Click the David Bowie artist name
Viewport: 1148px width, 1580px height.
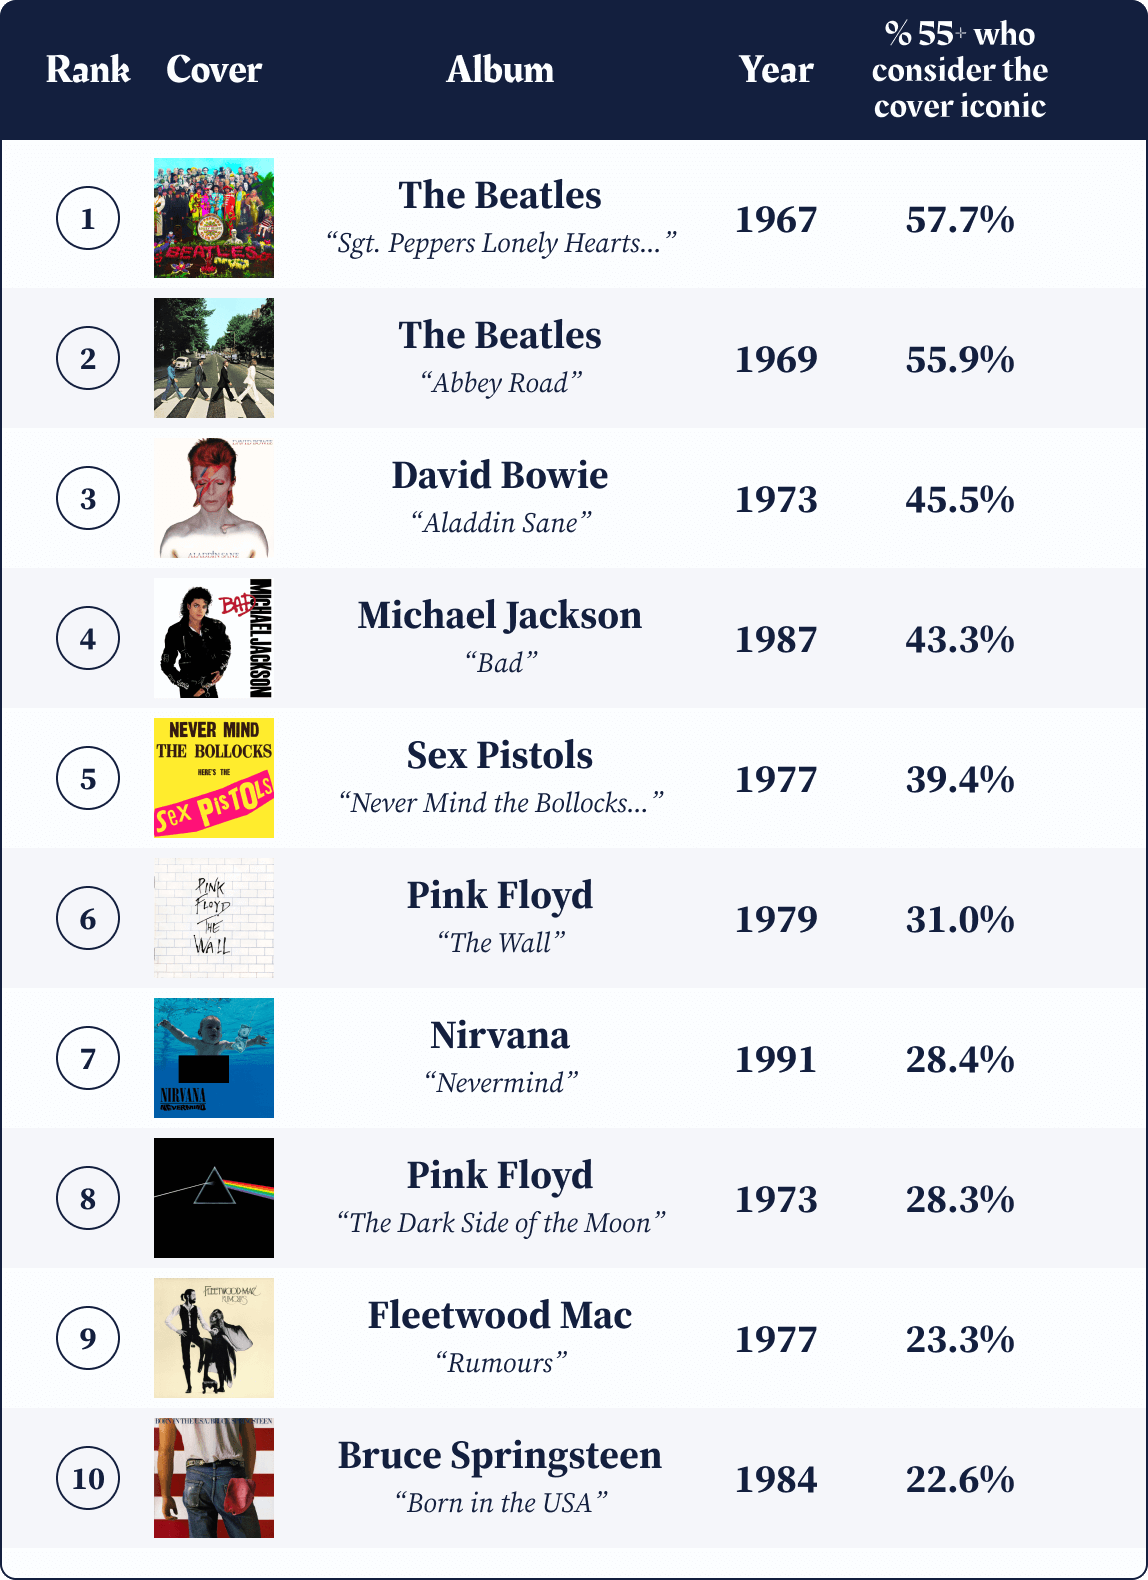pos(500,475)
